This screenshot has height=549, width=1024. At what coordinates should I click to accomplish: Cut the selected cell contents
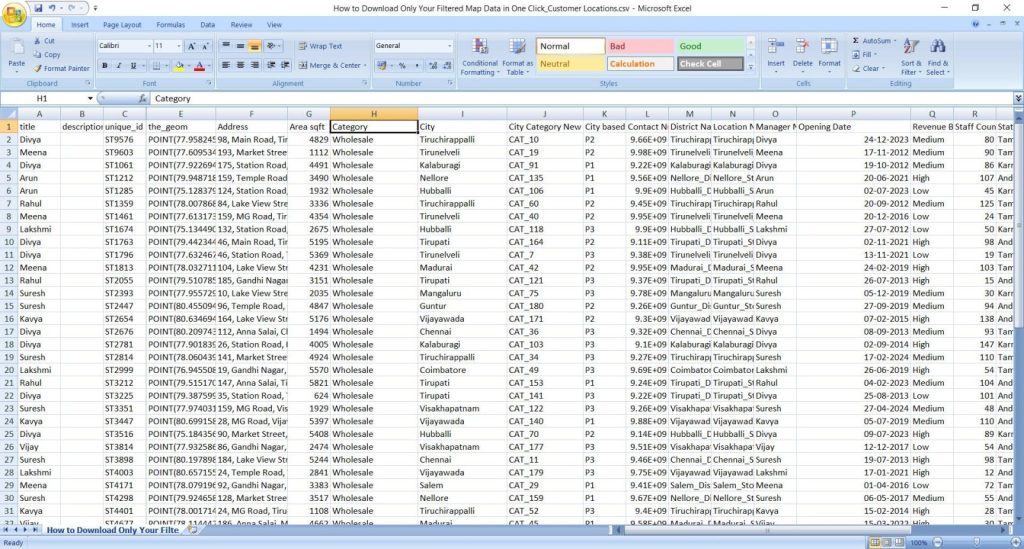(x=44, y=41)
